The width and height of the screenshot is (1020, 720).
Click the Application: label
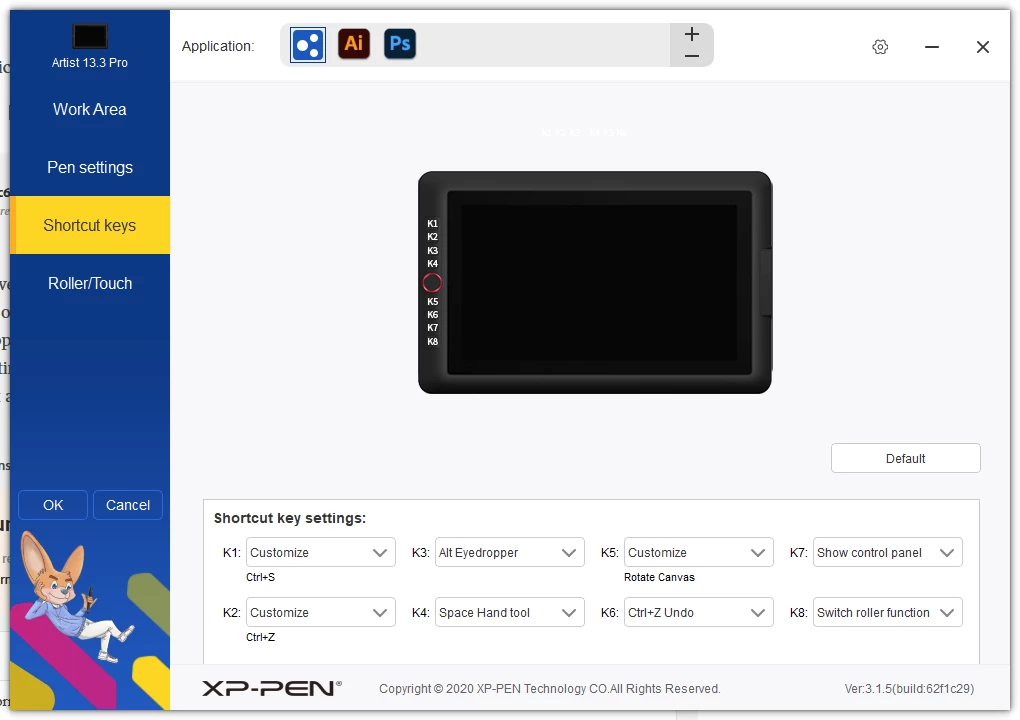218,46
